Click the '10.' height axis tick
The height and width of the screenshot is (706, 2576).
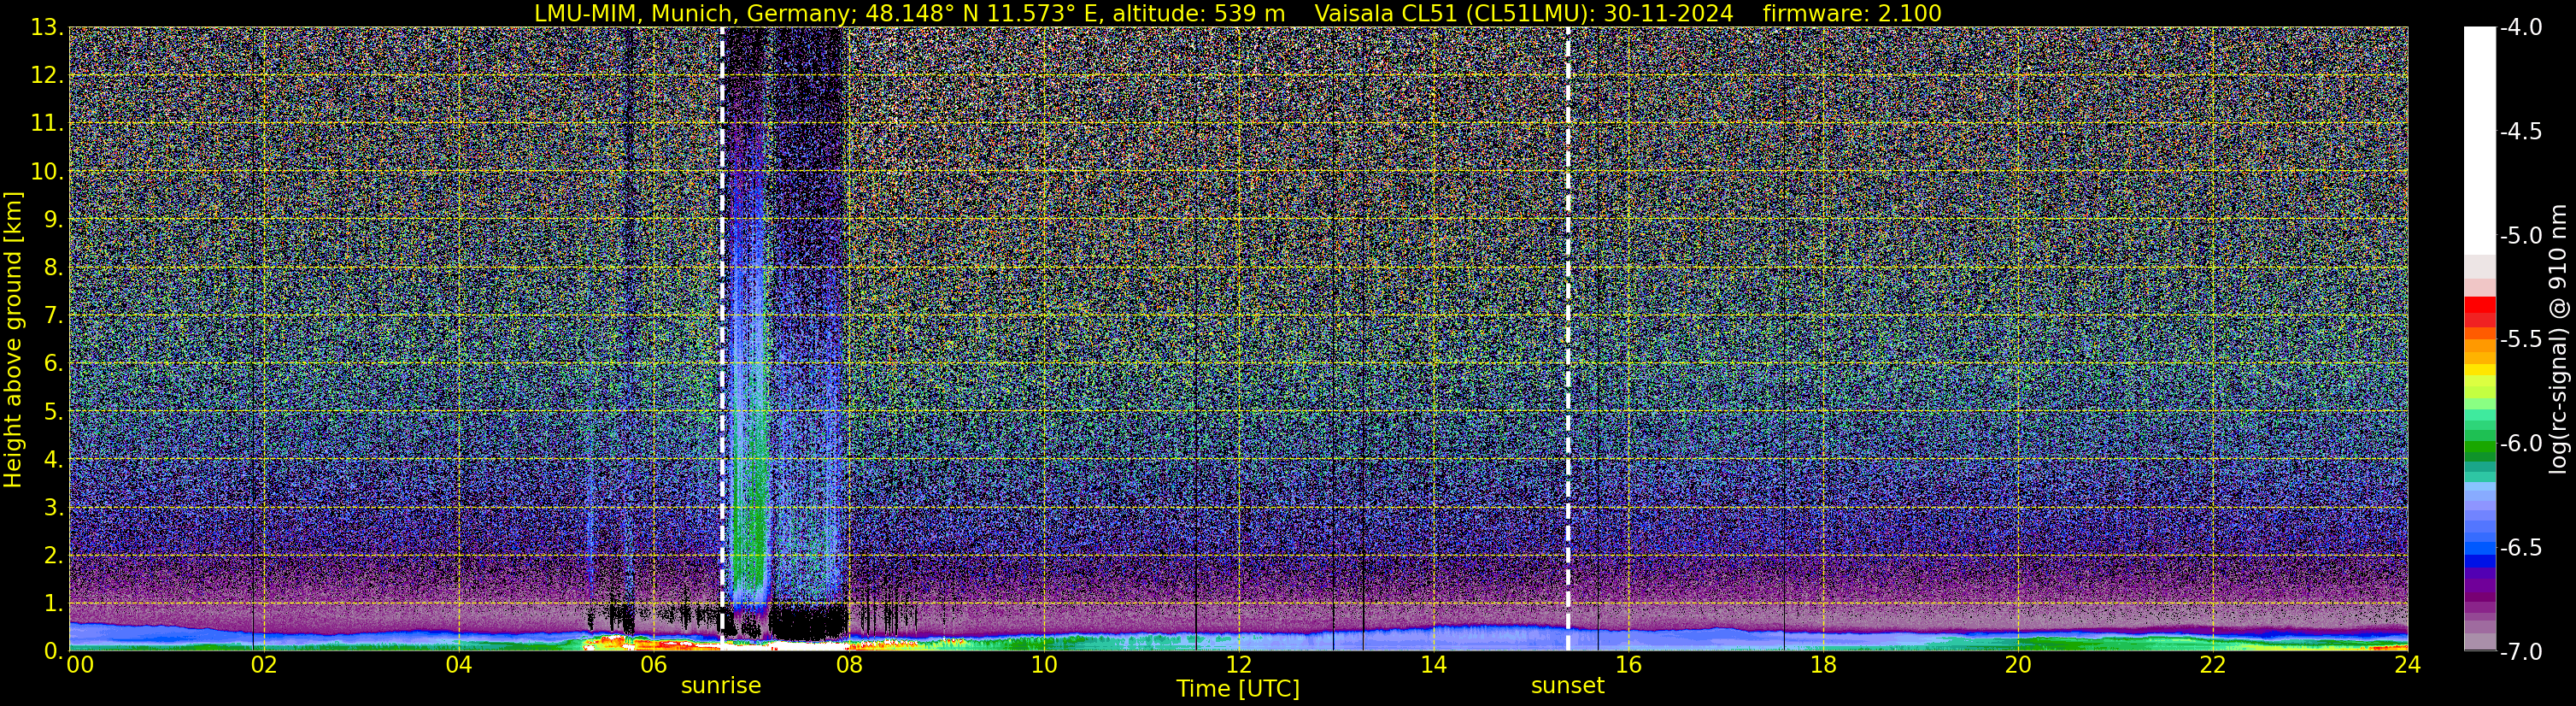[x=48, y=171]
